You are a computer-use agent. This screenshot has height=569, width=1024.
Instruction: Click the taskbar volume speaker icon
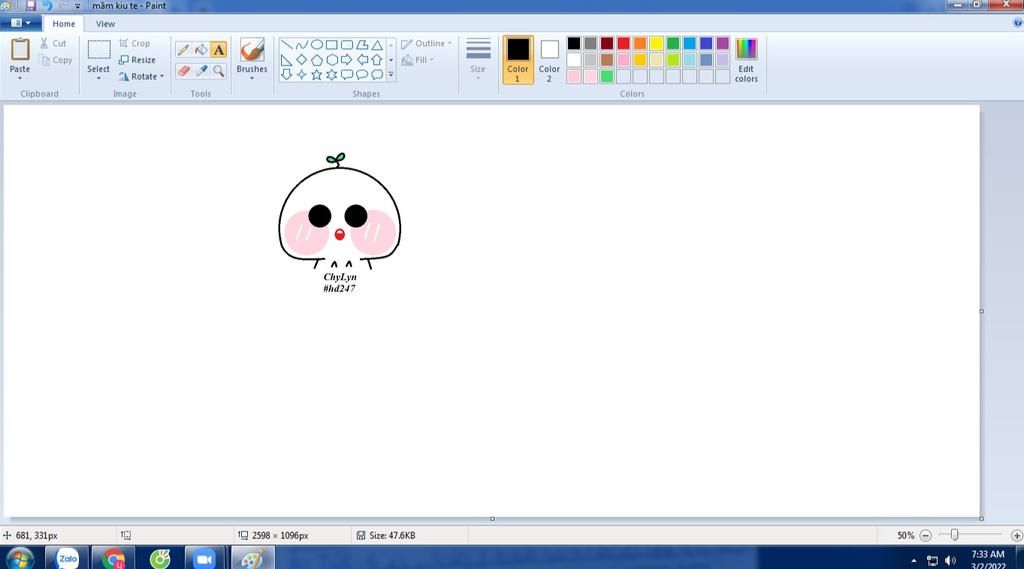pyautogui.click(x=950, y=561)
